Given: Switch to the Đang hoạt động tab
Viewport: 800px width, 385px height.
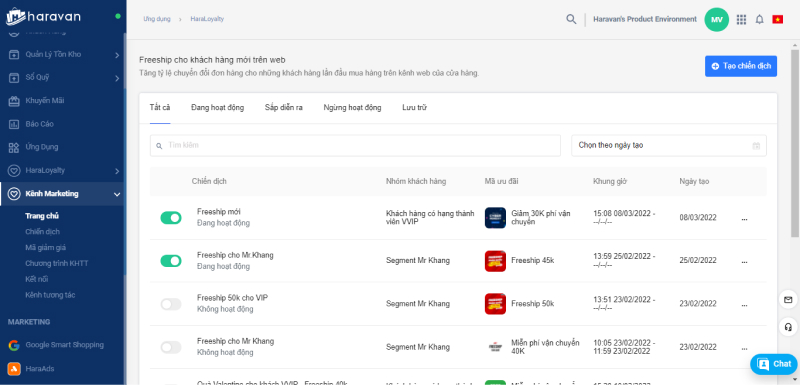Looking at the screenshot, I should [x=217, y=108].
